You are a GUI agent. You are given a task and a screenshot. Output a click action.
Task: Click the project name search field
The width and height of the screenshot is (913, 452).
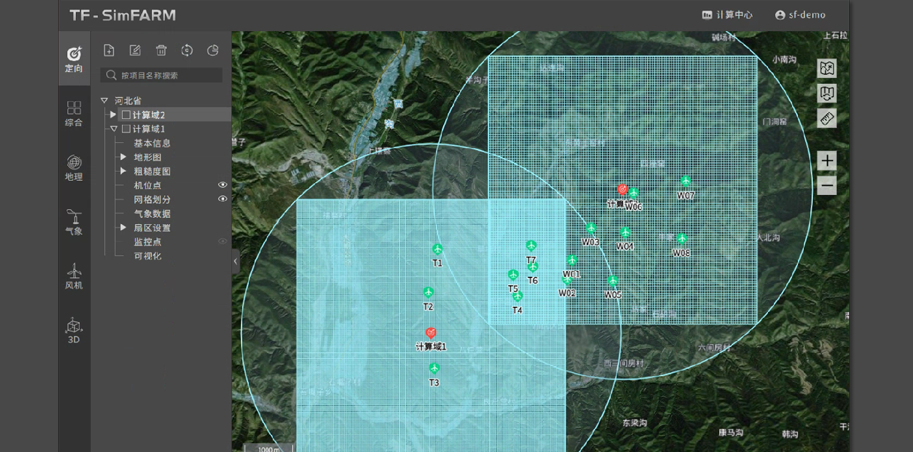pyautogui.click(x=161, y=75)
